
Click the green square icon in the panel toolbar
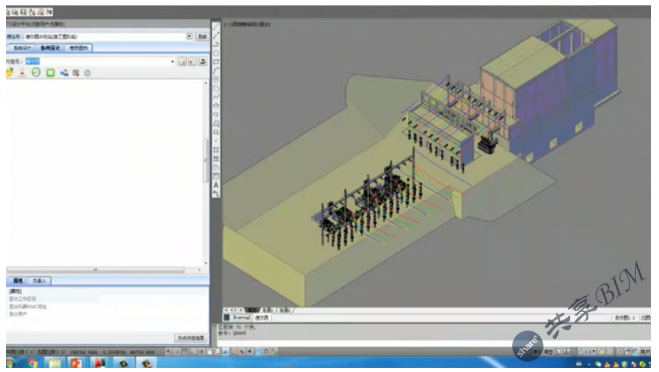(x=50, y=73)
